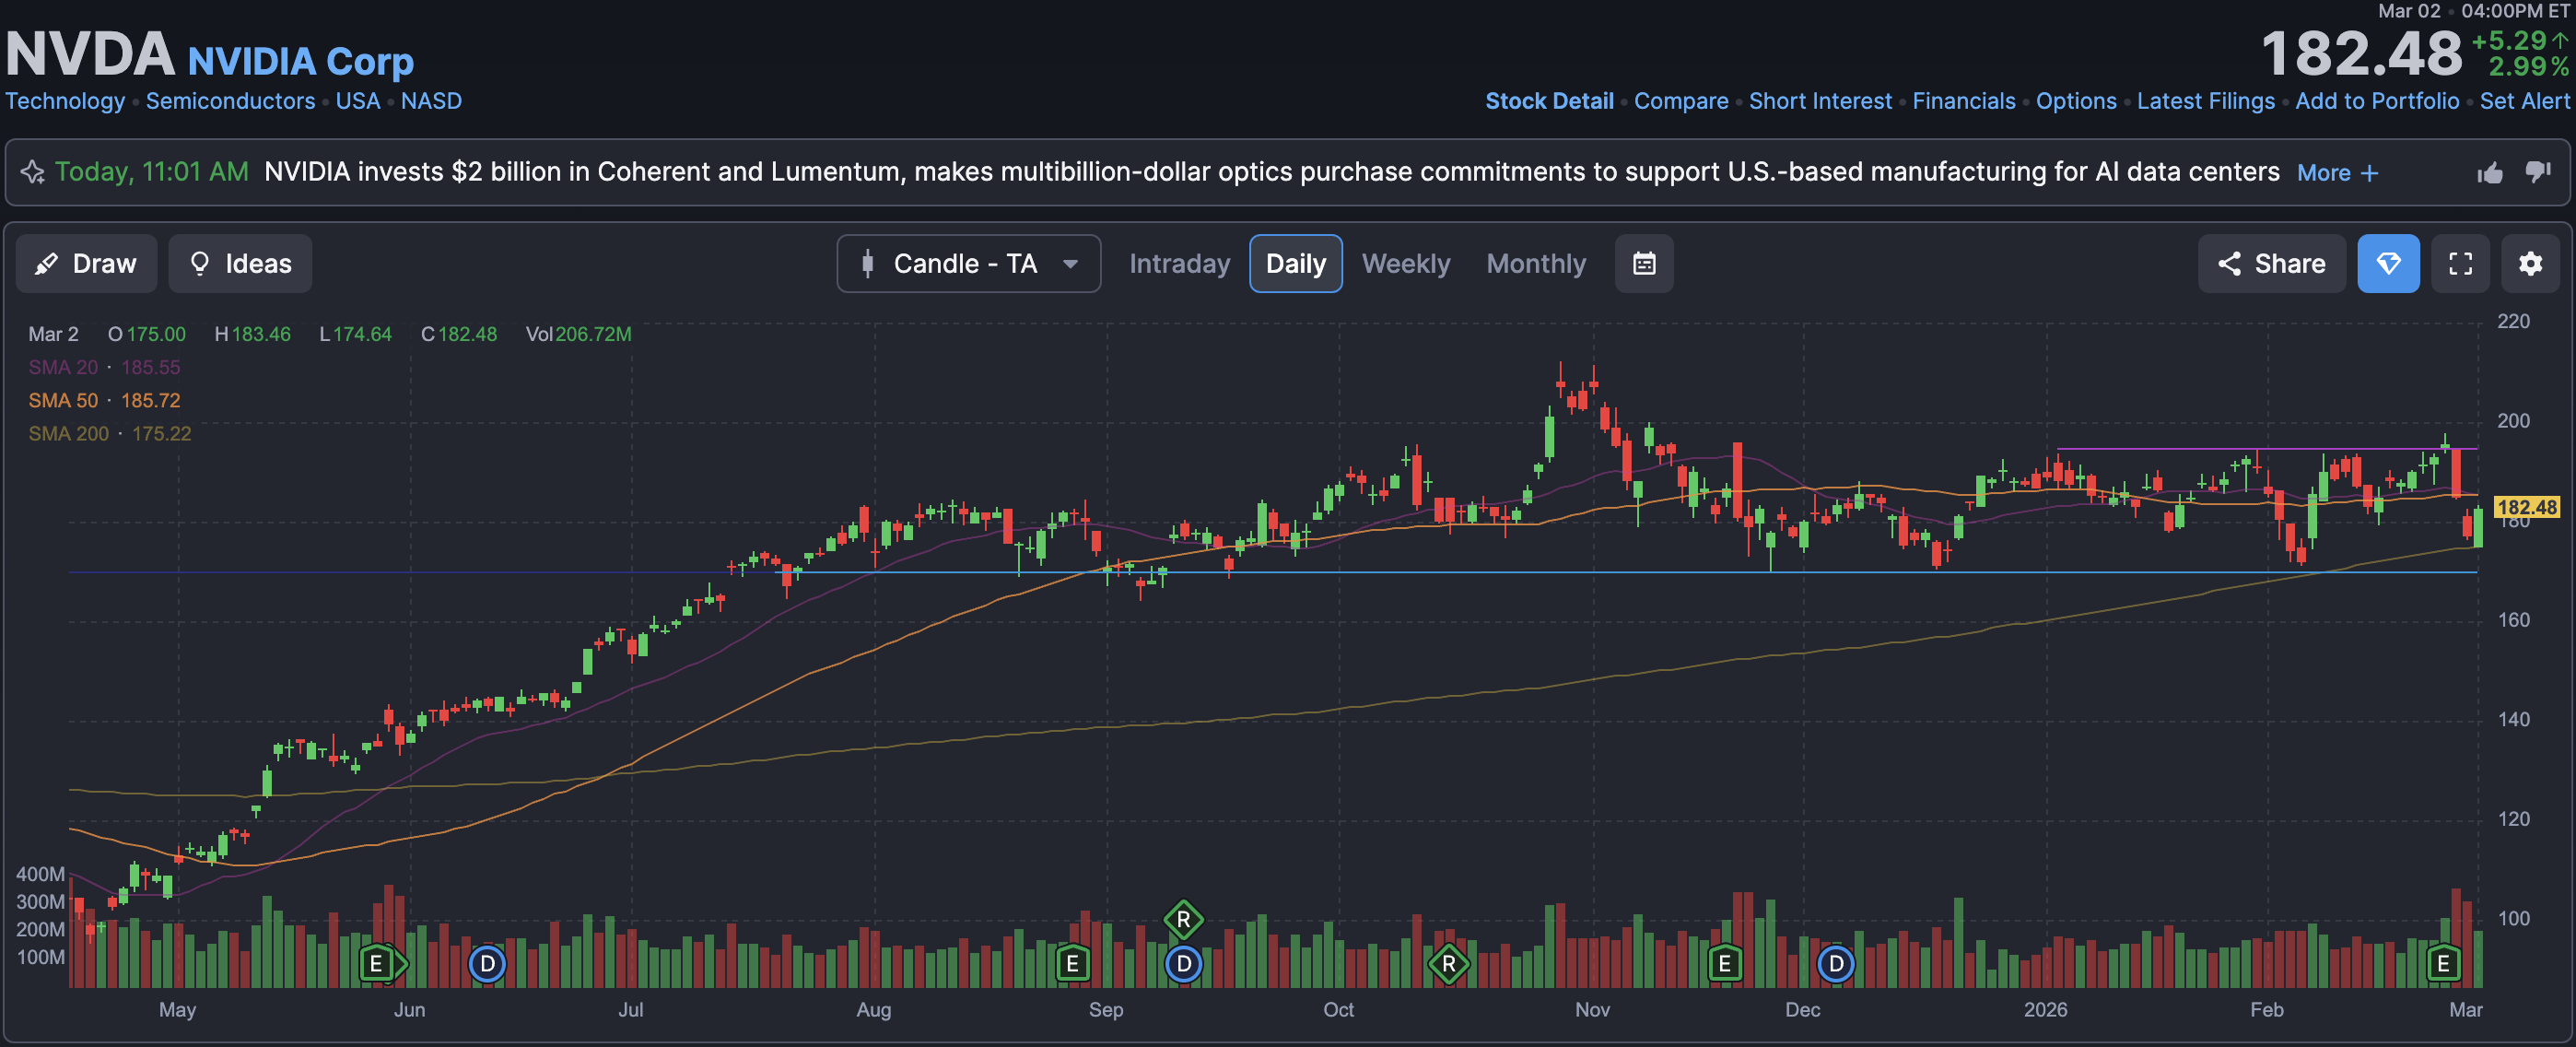Click the AI sparkle star icon
The height and width of the screenshot is (1047, 2576).
coord(33,172)
